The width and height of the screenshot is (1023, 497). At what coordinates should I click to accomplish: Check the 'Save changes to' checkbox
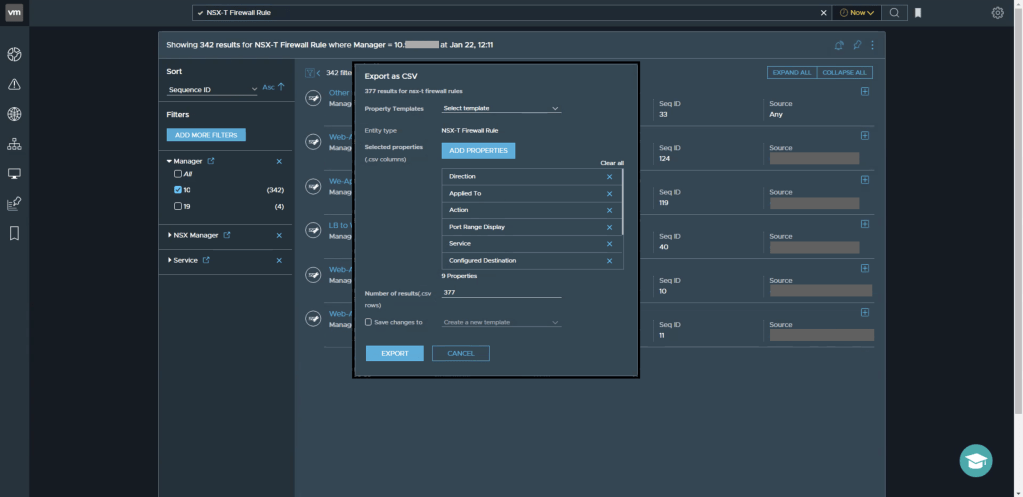tap(369, 322)
